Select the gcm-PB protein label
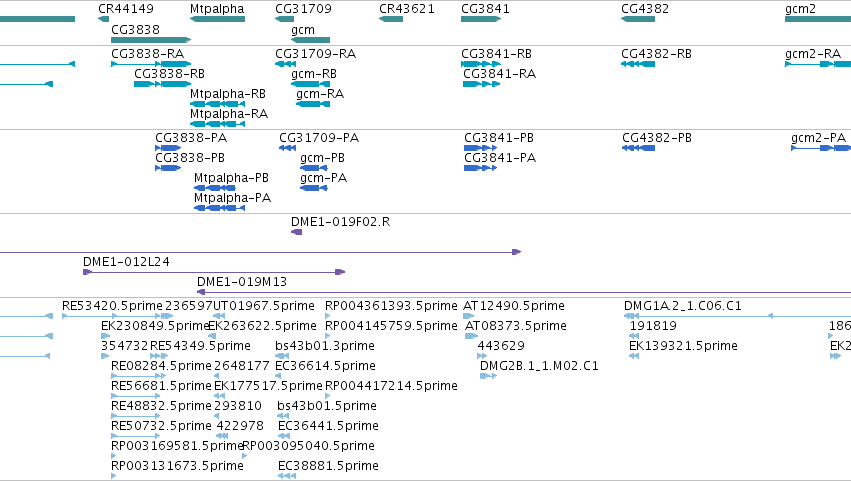The image size is (851, 481). [322, 158]
